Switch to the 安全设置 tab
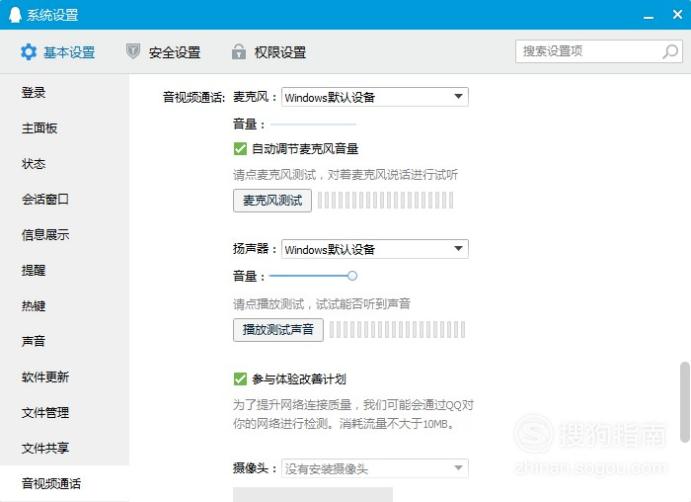The image size is (691, 502). click(163, 52)
